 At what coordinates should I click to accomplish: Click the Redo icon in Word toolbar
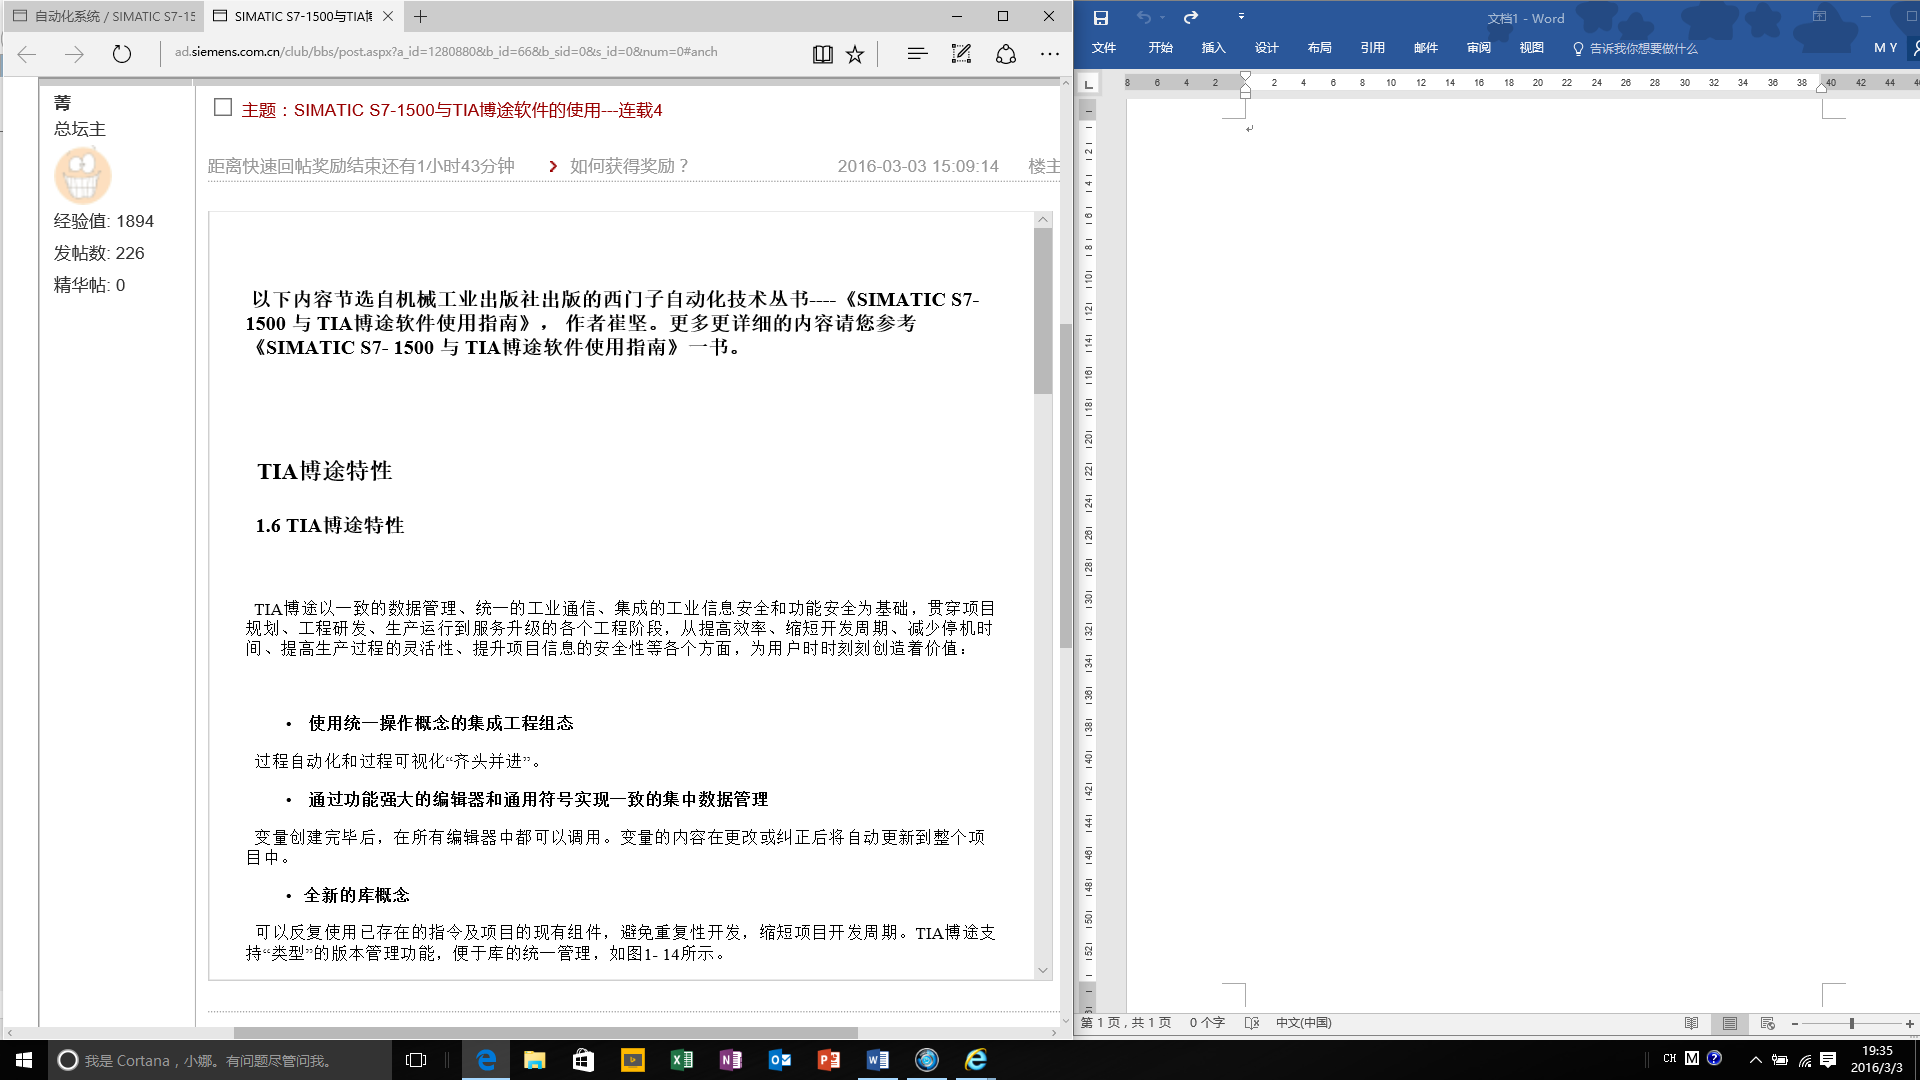pos(1190,17)
